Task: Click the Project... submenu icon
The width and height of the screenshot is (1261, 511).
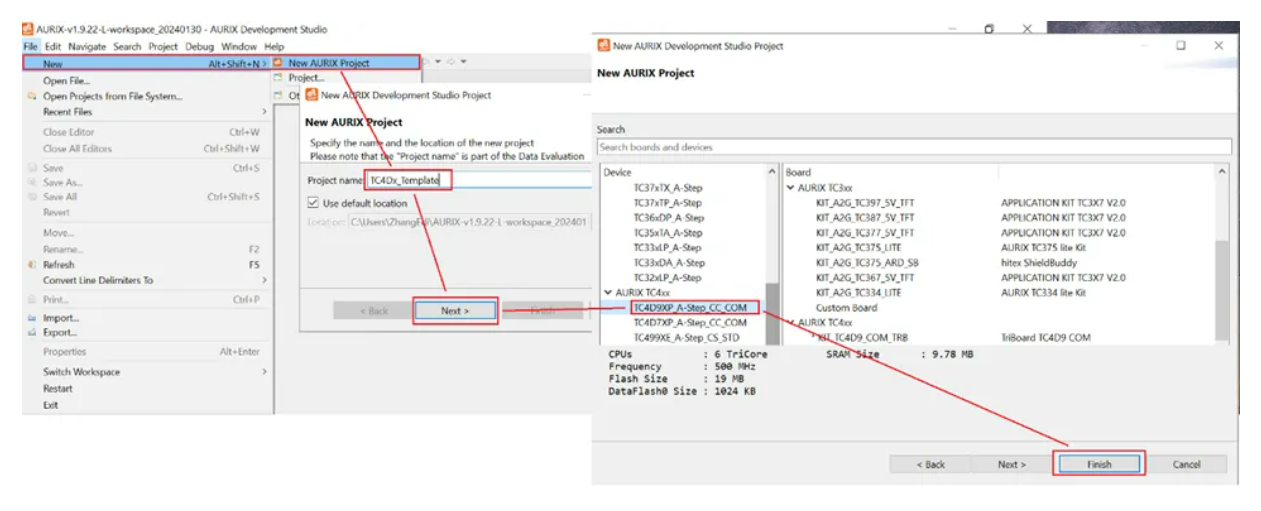Action: [279, 78]
